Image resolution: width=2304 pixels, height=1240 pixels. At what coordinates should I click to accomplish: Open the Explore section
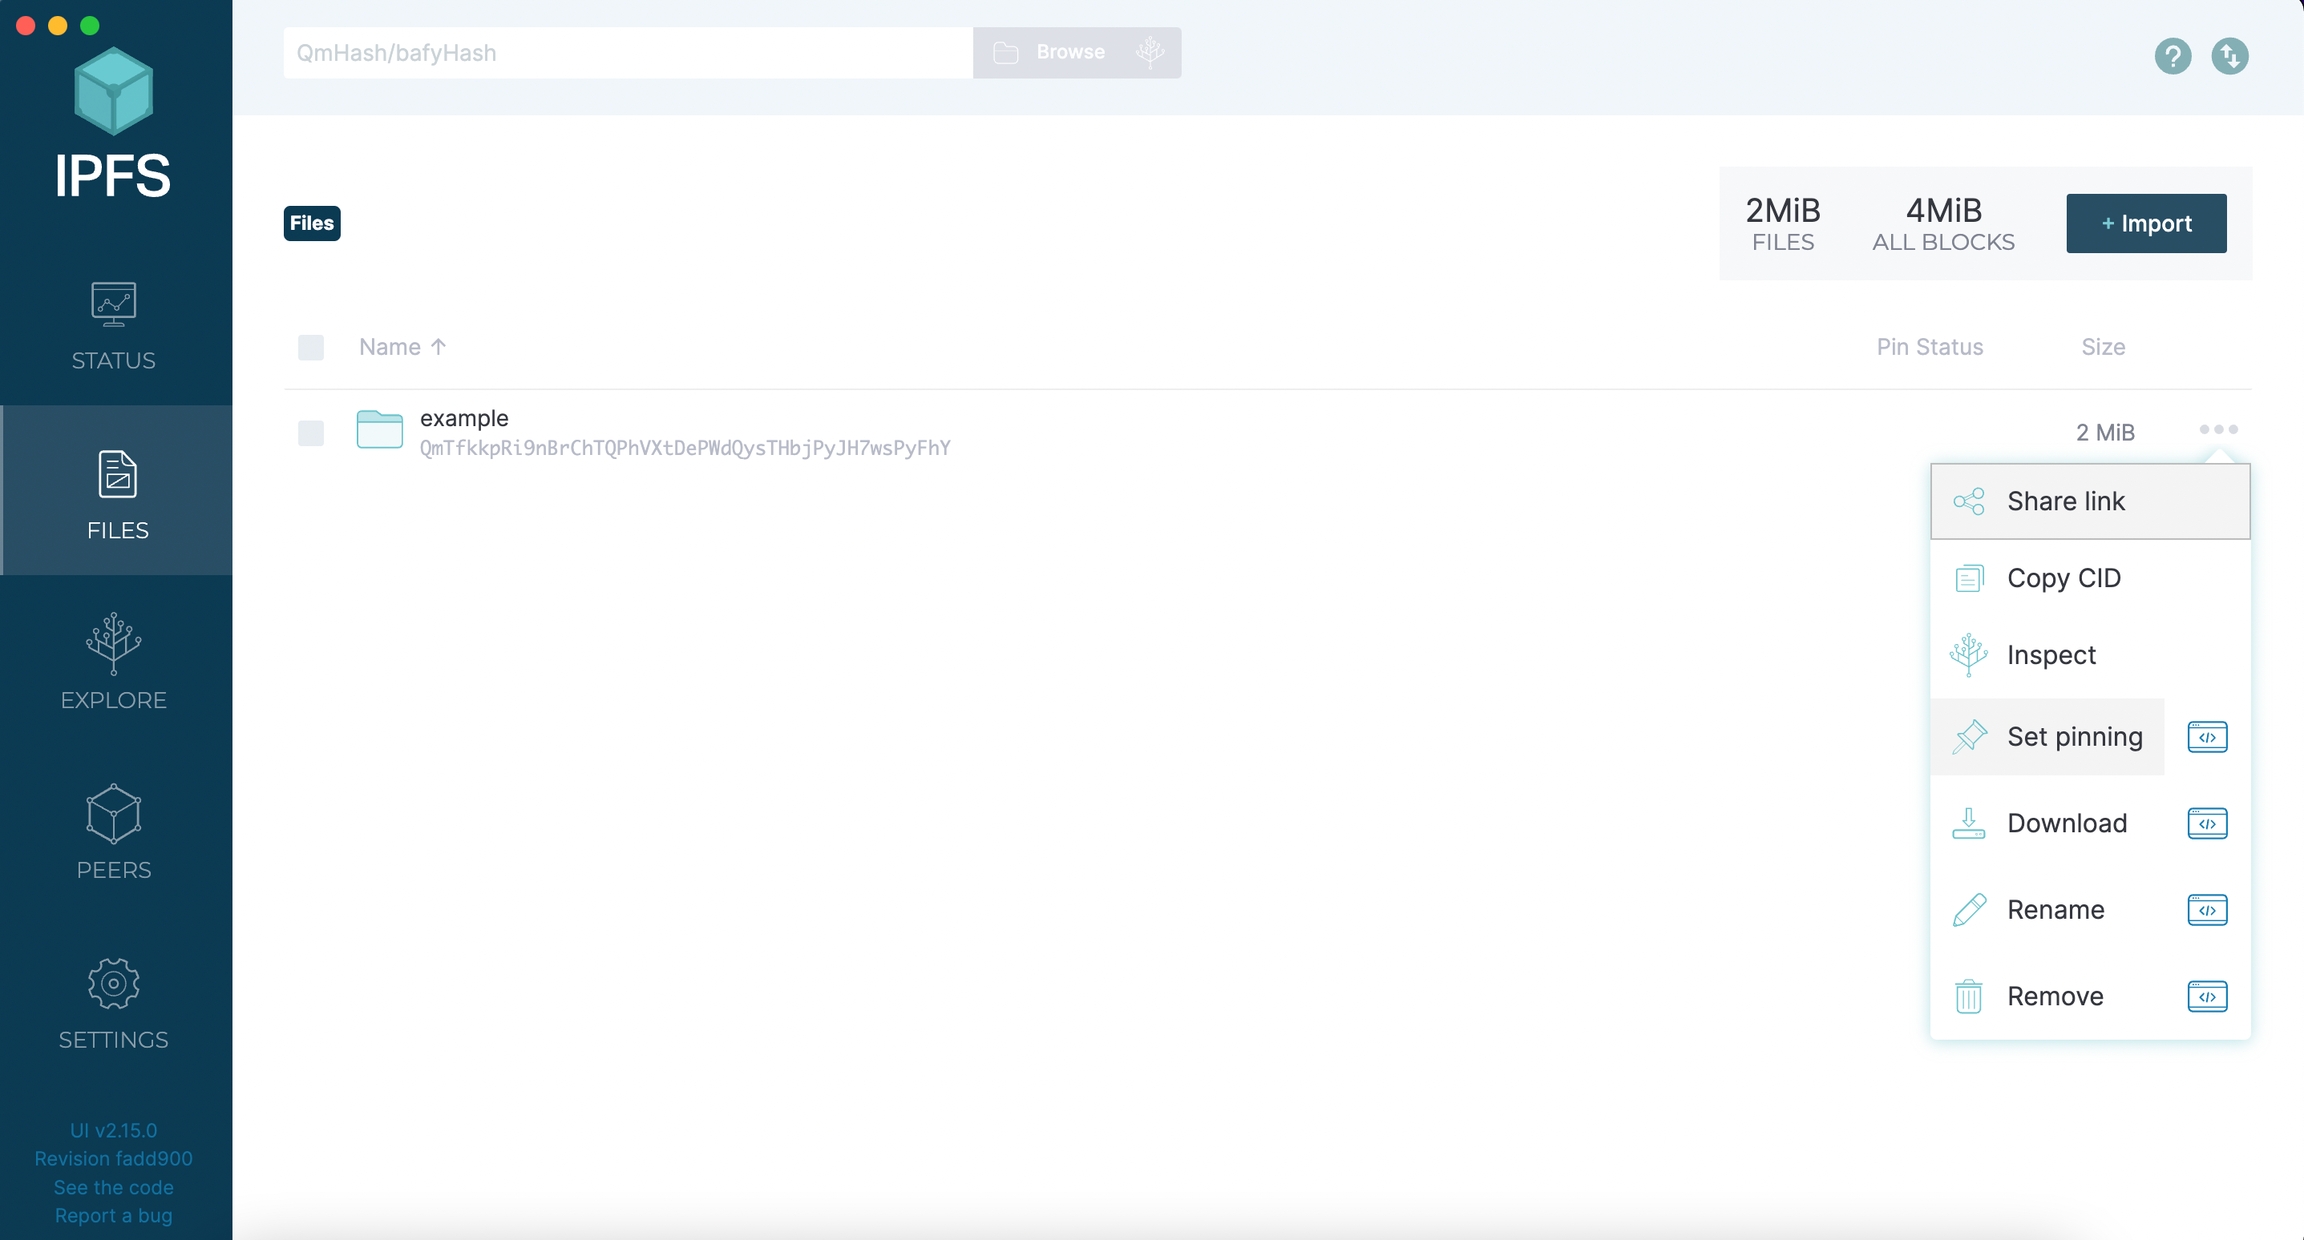pos(114,661)
